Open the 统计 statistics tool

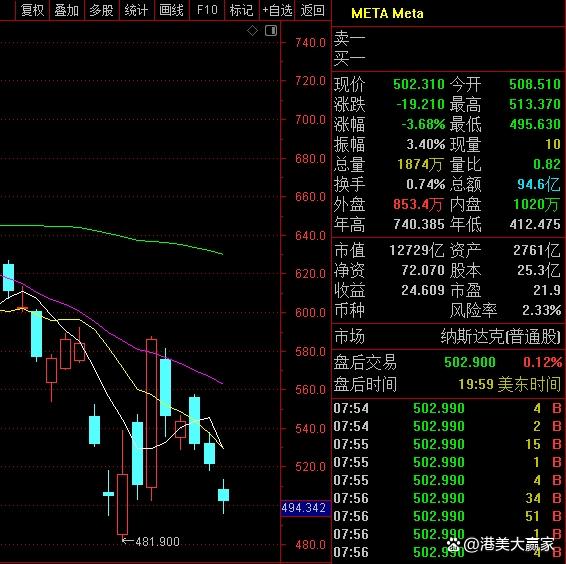tap(136, 10)
